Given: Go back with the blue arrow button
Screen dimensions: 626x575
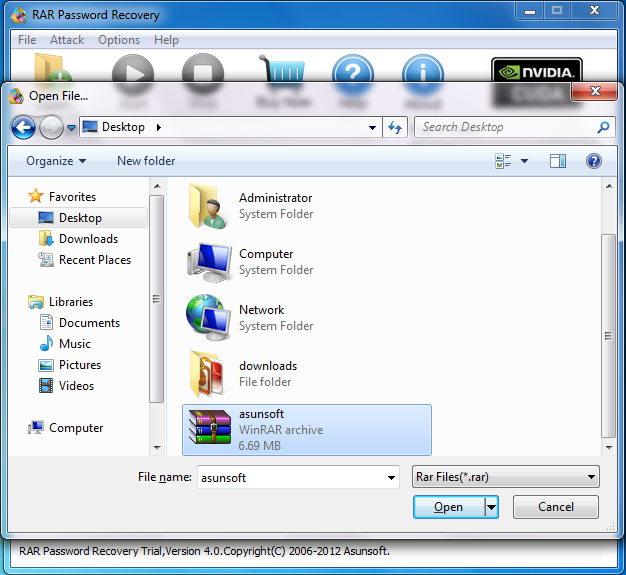Looking at the screenshot, I should (x=23, y=128).
